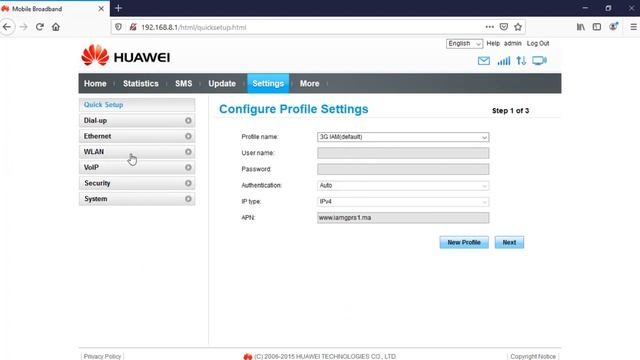Screen dimensions: 640x360
Task: Close the Mobile Broadband tab
Action: 101,9
